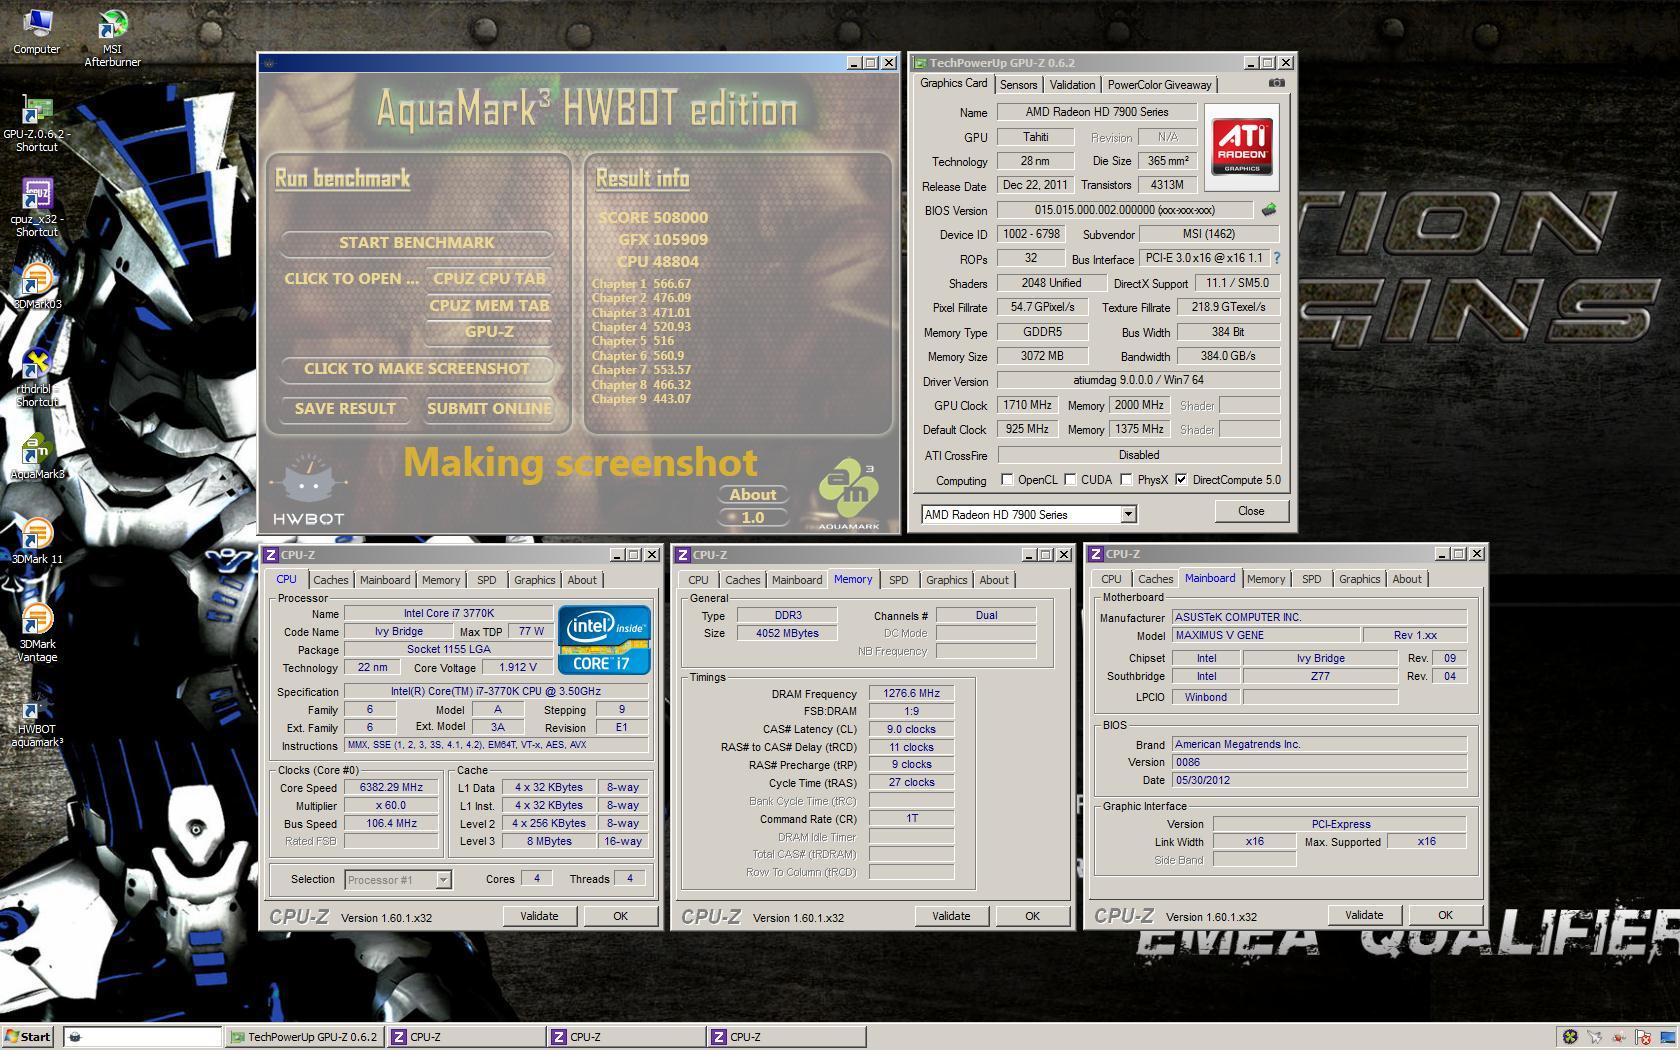The width and height of the screenshot is (1680, 1050).
Task: Click the AquaMark logo emblem
Action: [x=848, y=493]
